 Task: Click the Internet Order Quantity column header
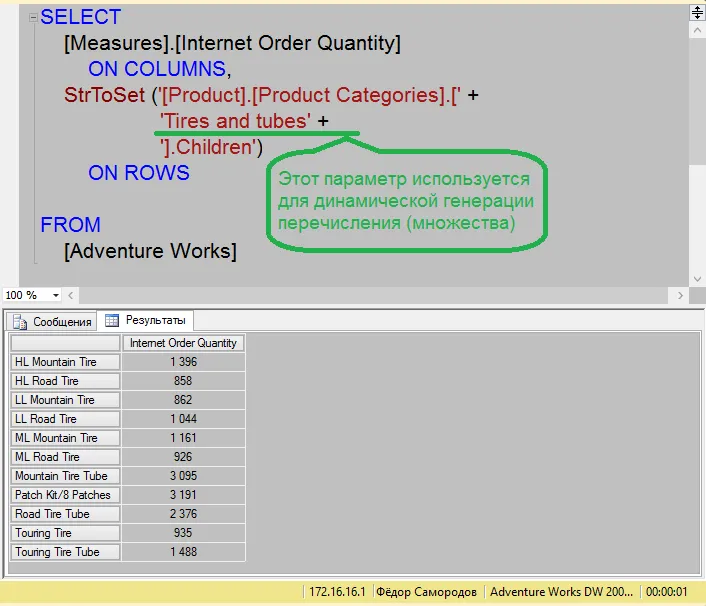pos(183,343)
